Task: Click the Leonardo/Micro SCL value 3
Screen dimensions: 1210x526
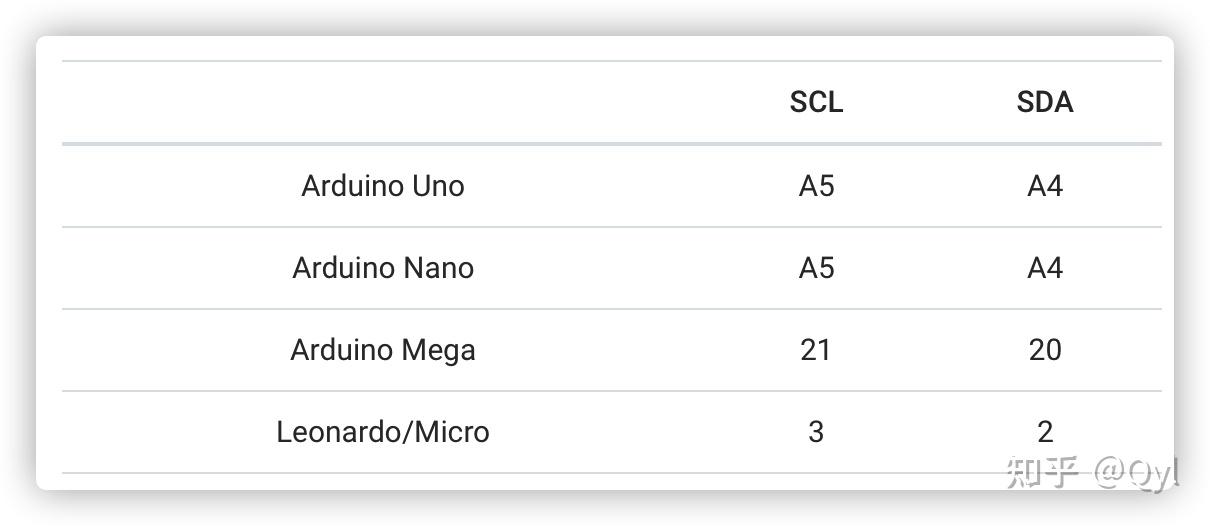Action: coord(816,432)
